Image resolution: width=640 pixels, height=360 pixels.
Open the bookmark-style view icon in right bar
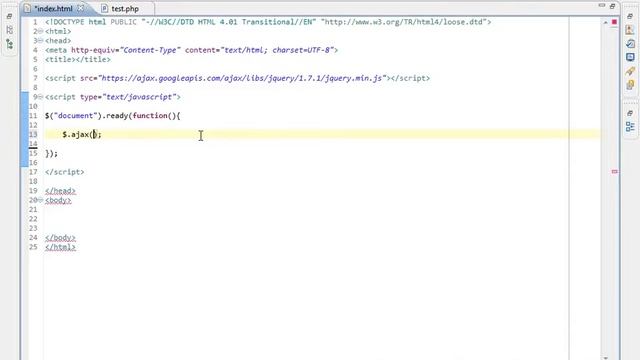tap(630, 30)
